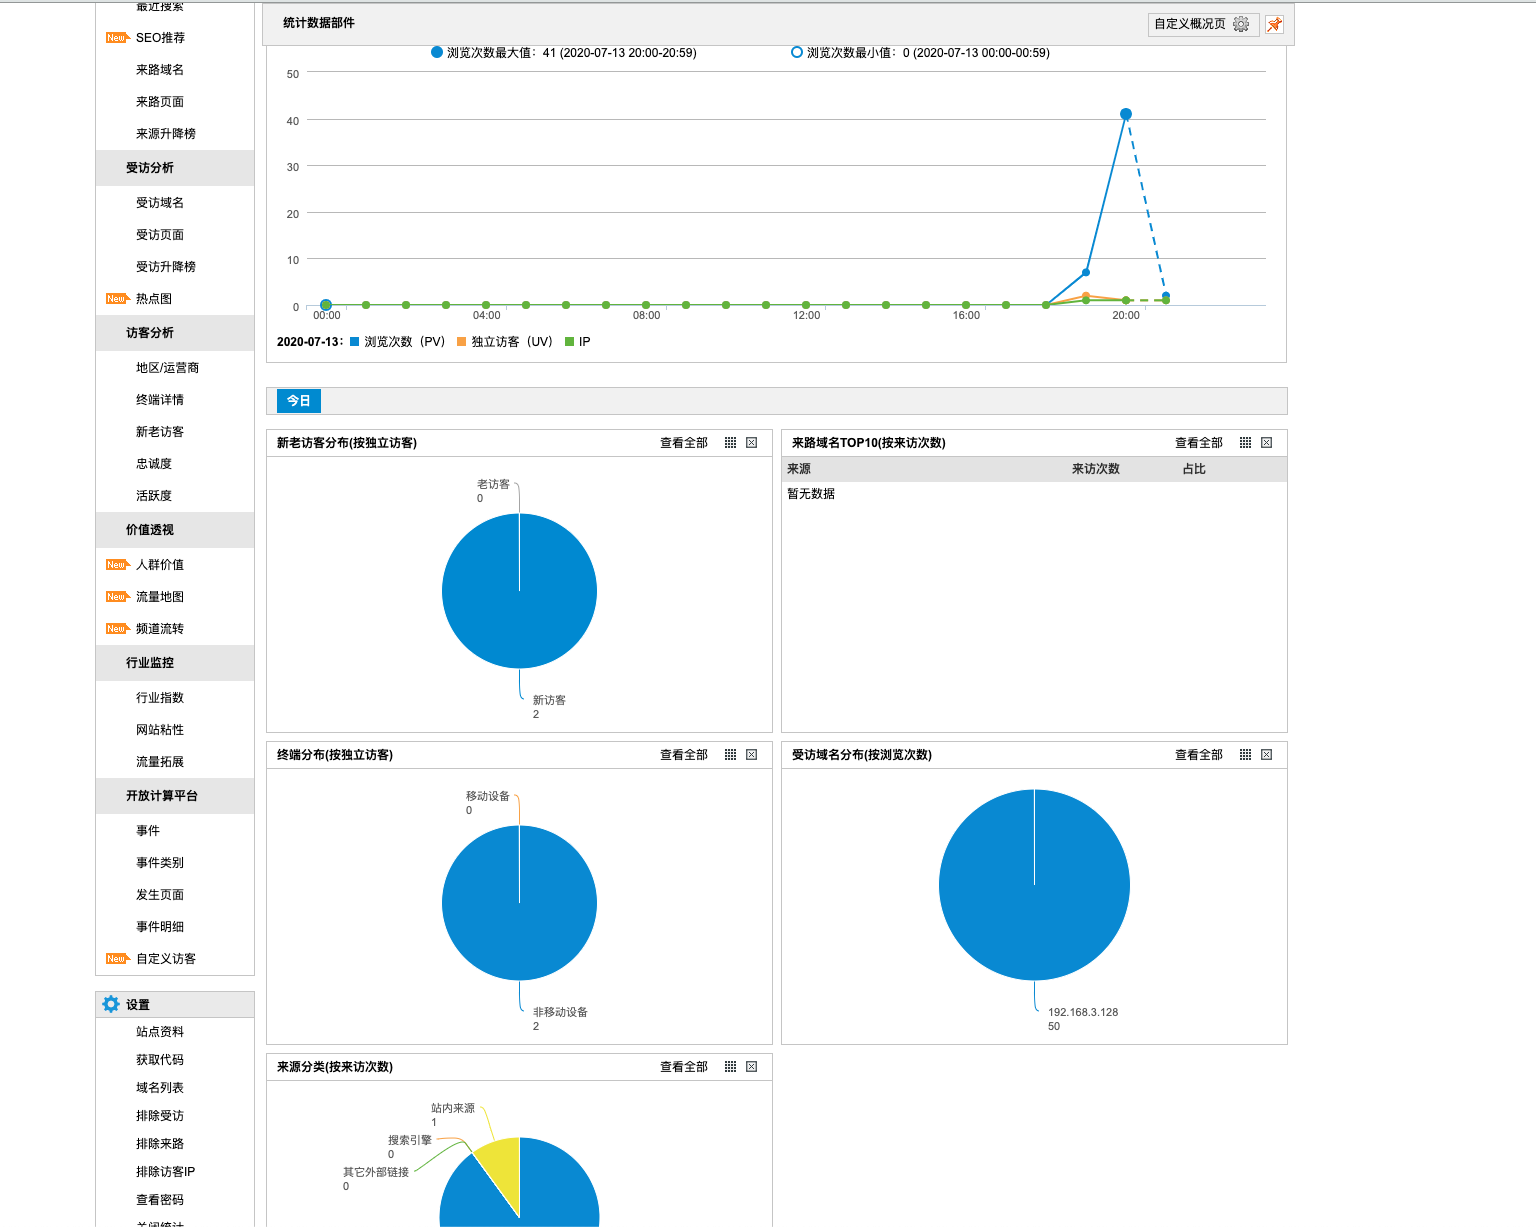Click the pin icon in the top header

(x=1274, y=25)
